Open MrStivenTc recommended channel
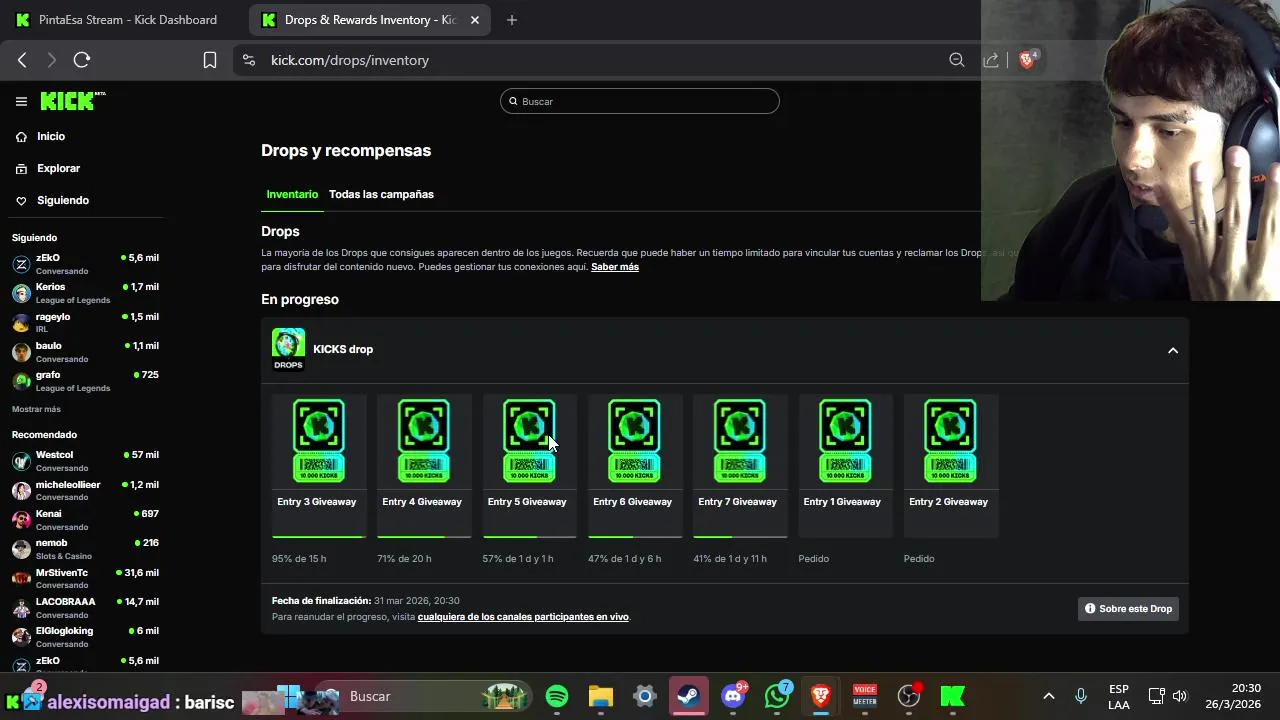 pos(85,578)
